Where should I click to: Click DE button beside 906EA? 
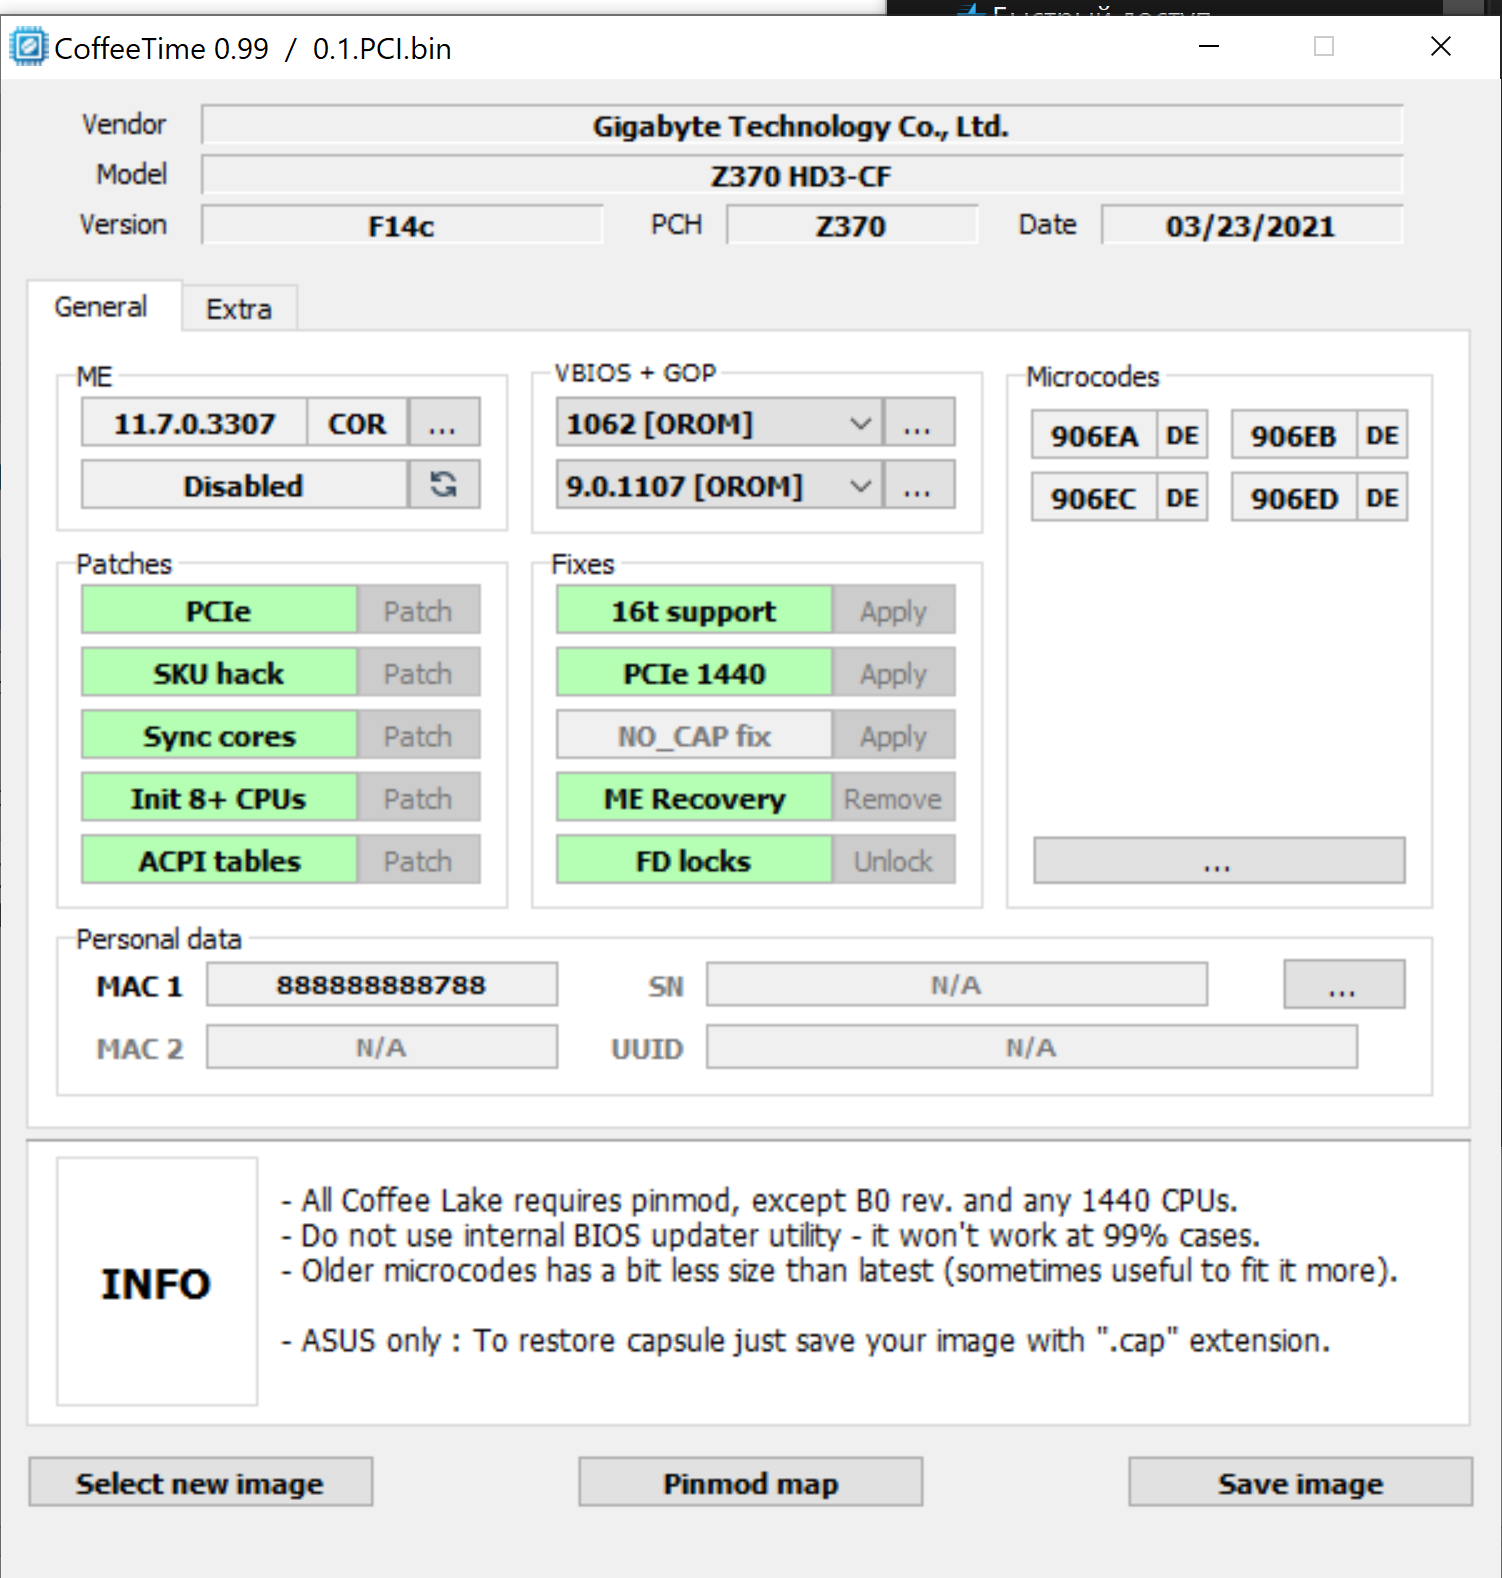coord(1183,435)
